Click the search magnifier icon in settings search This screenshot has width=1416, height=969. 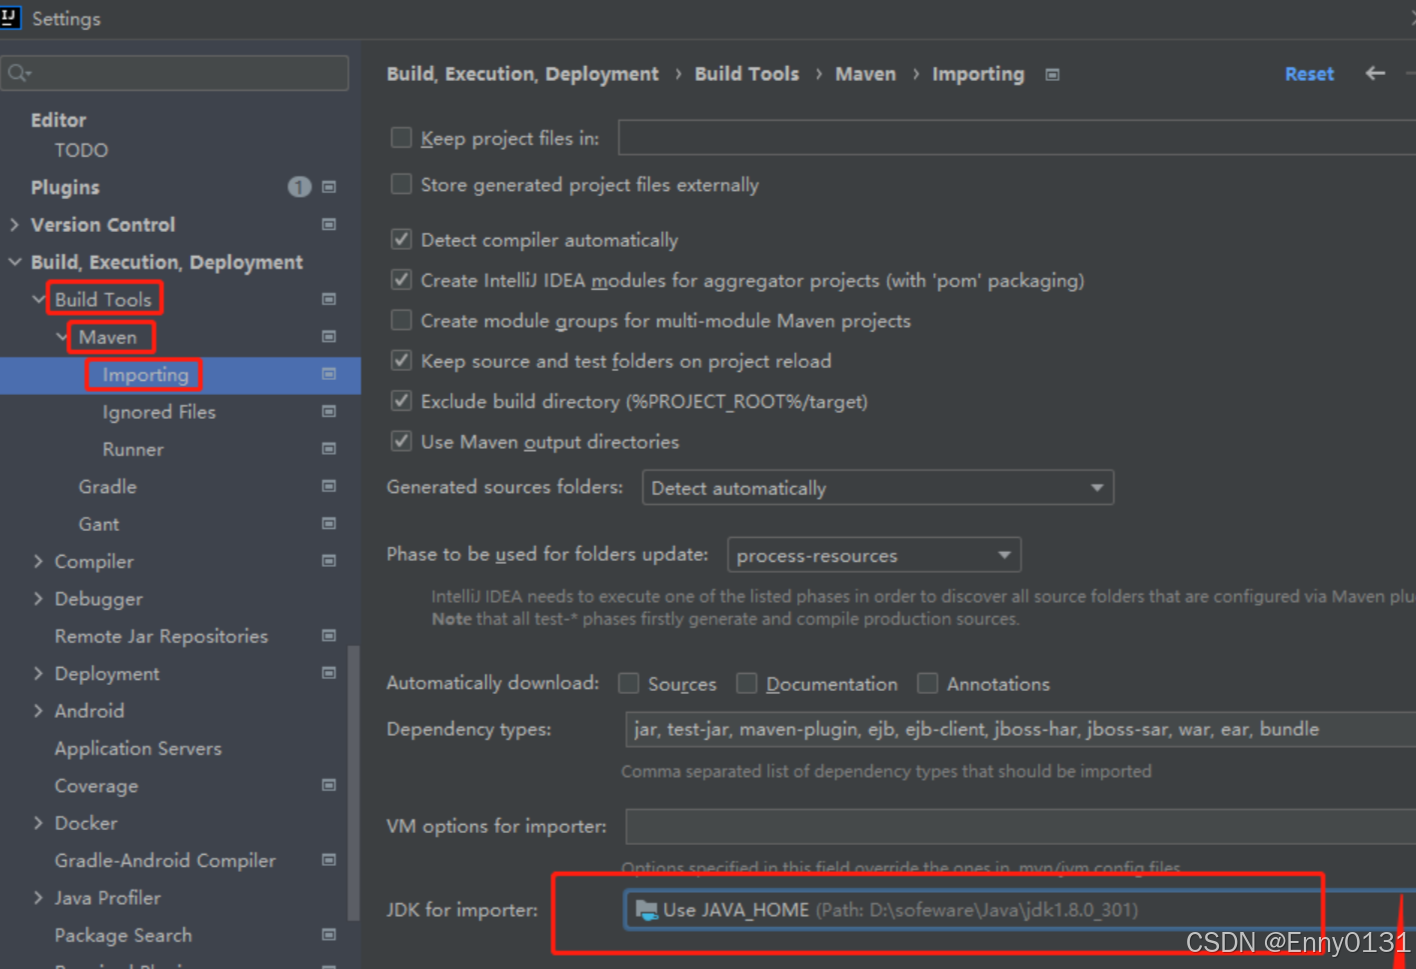point(18,73)
